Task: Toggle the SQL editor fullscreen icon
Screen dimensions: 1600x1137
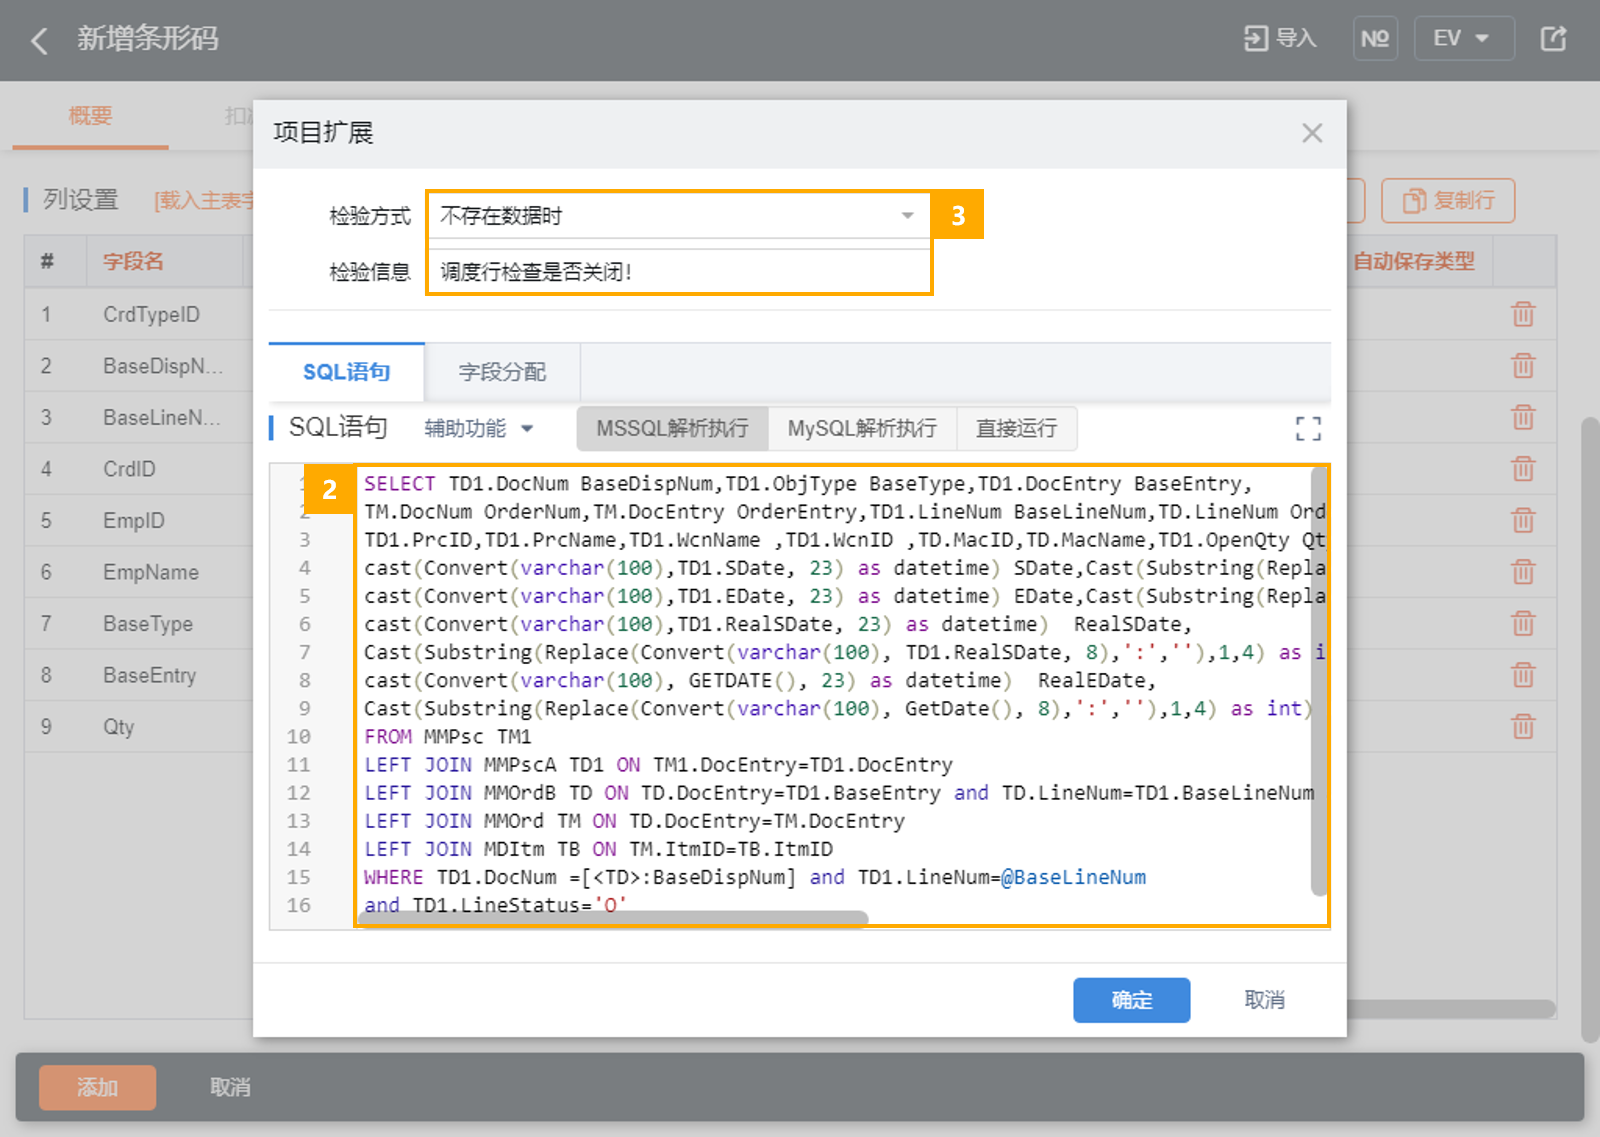Action: 1308,429
